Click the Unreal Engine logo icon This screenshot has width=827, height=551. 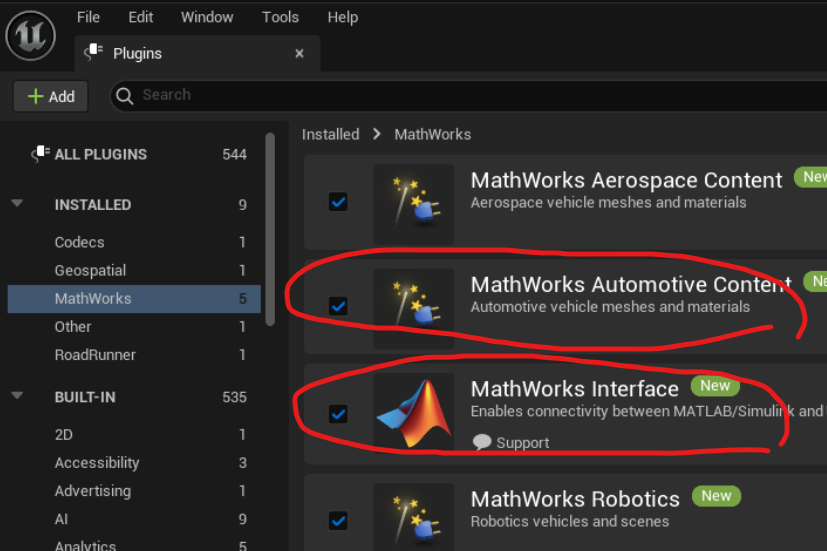click(x=31, y=36)
